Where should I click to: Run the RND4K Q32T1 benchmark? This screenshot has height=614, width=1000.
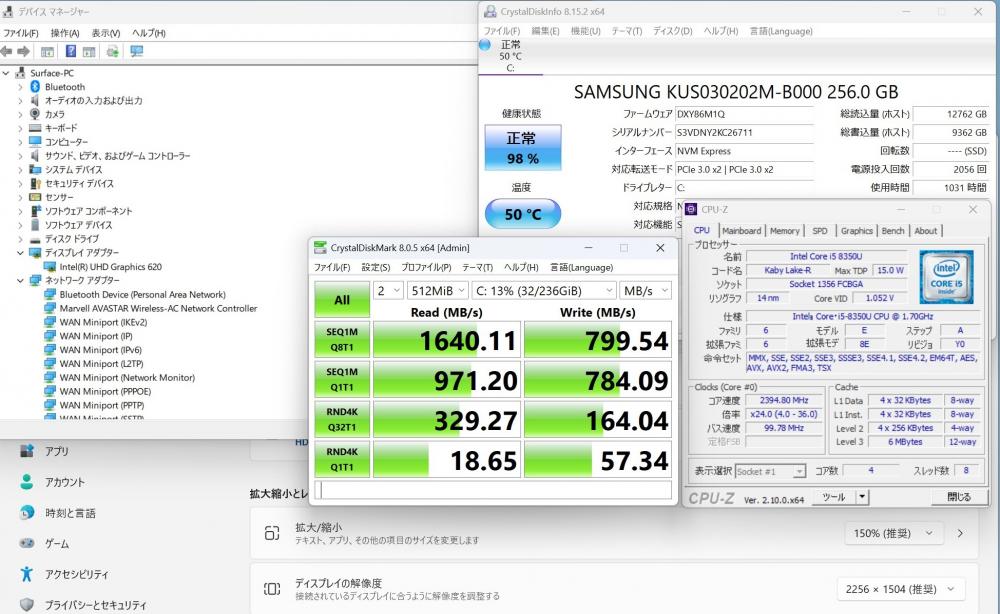tap(342, 420)
